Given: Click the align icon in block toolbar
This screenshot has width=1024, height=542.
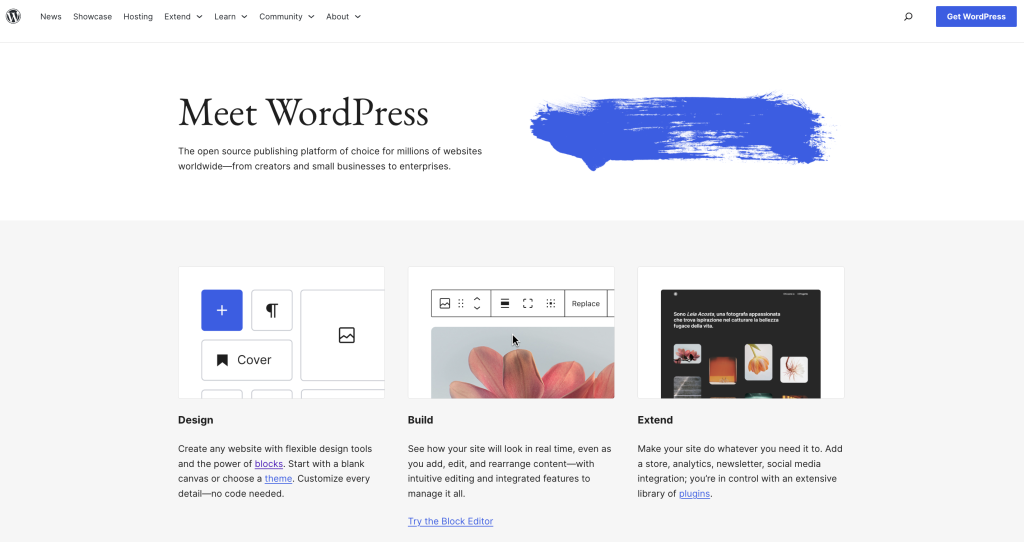Looking at the screenshot, I should pyautogui.click(x=505, y=304).
